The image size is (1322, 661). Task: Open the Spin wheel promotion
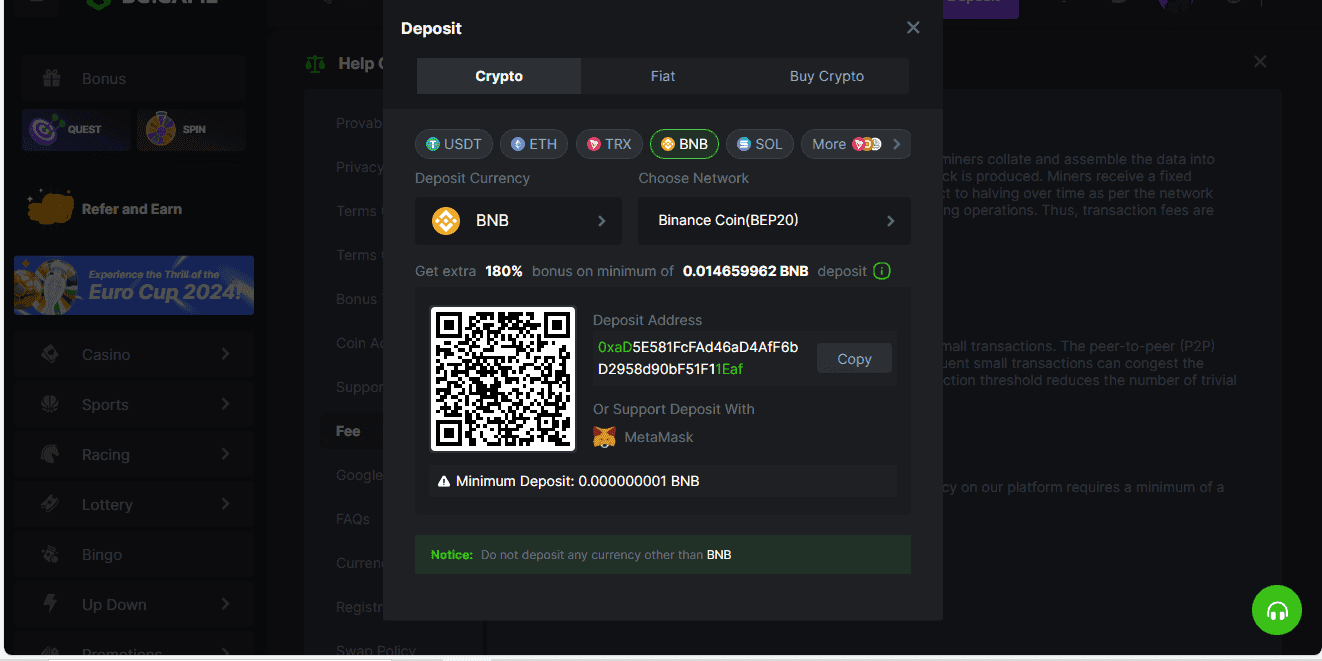pos(191,130)
